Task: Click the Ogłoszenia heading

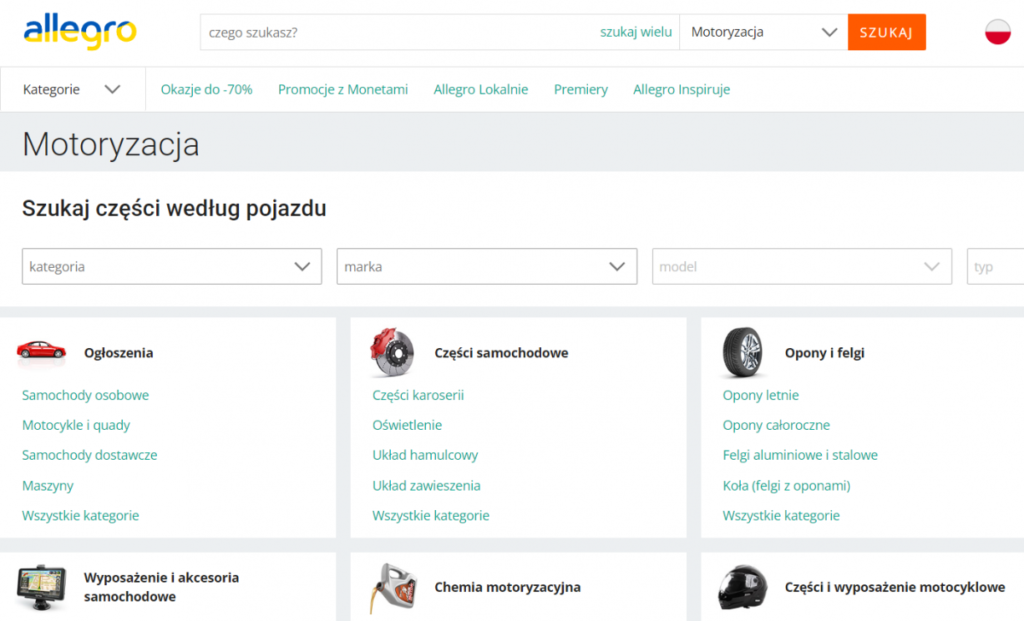Action: point(118,353)
